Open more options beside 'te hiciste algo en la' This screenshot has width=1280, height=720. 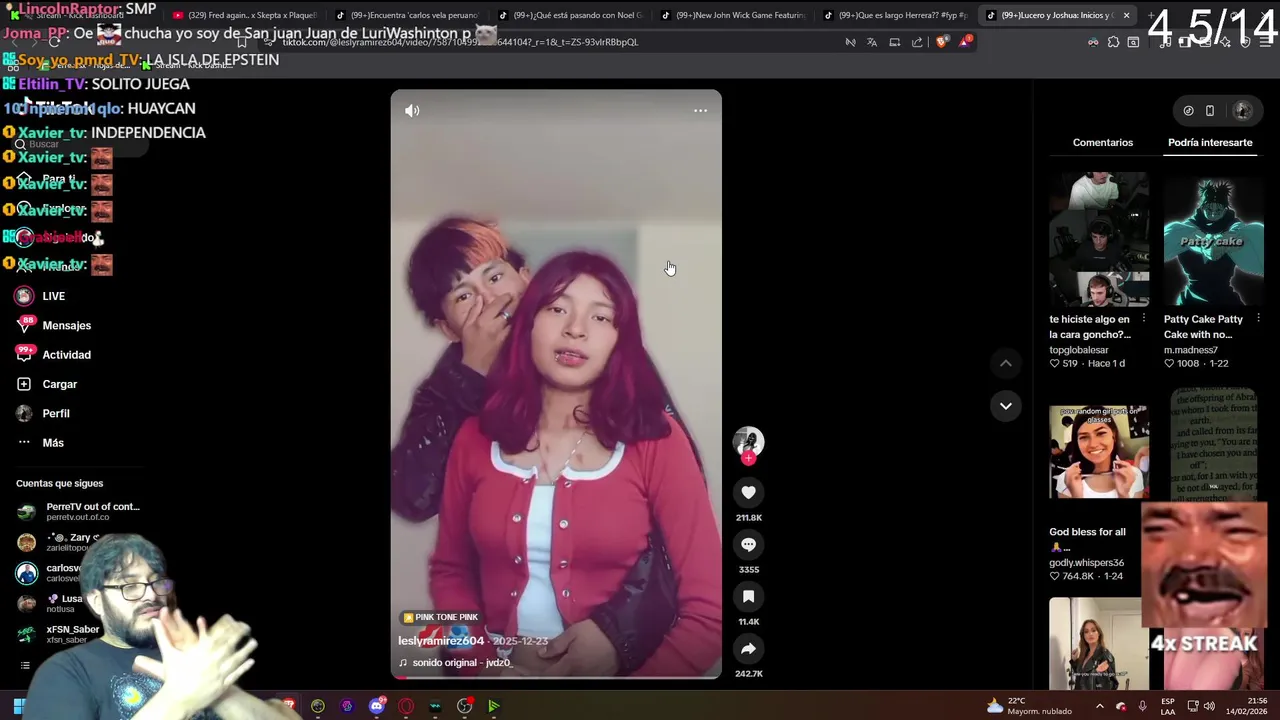click(x=1144, y=319)
